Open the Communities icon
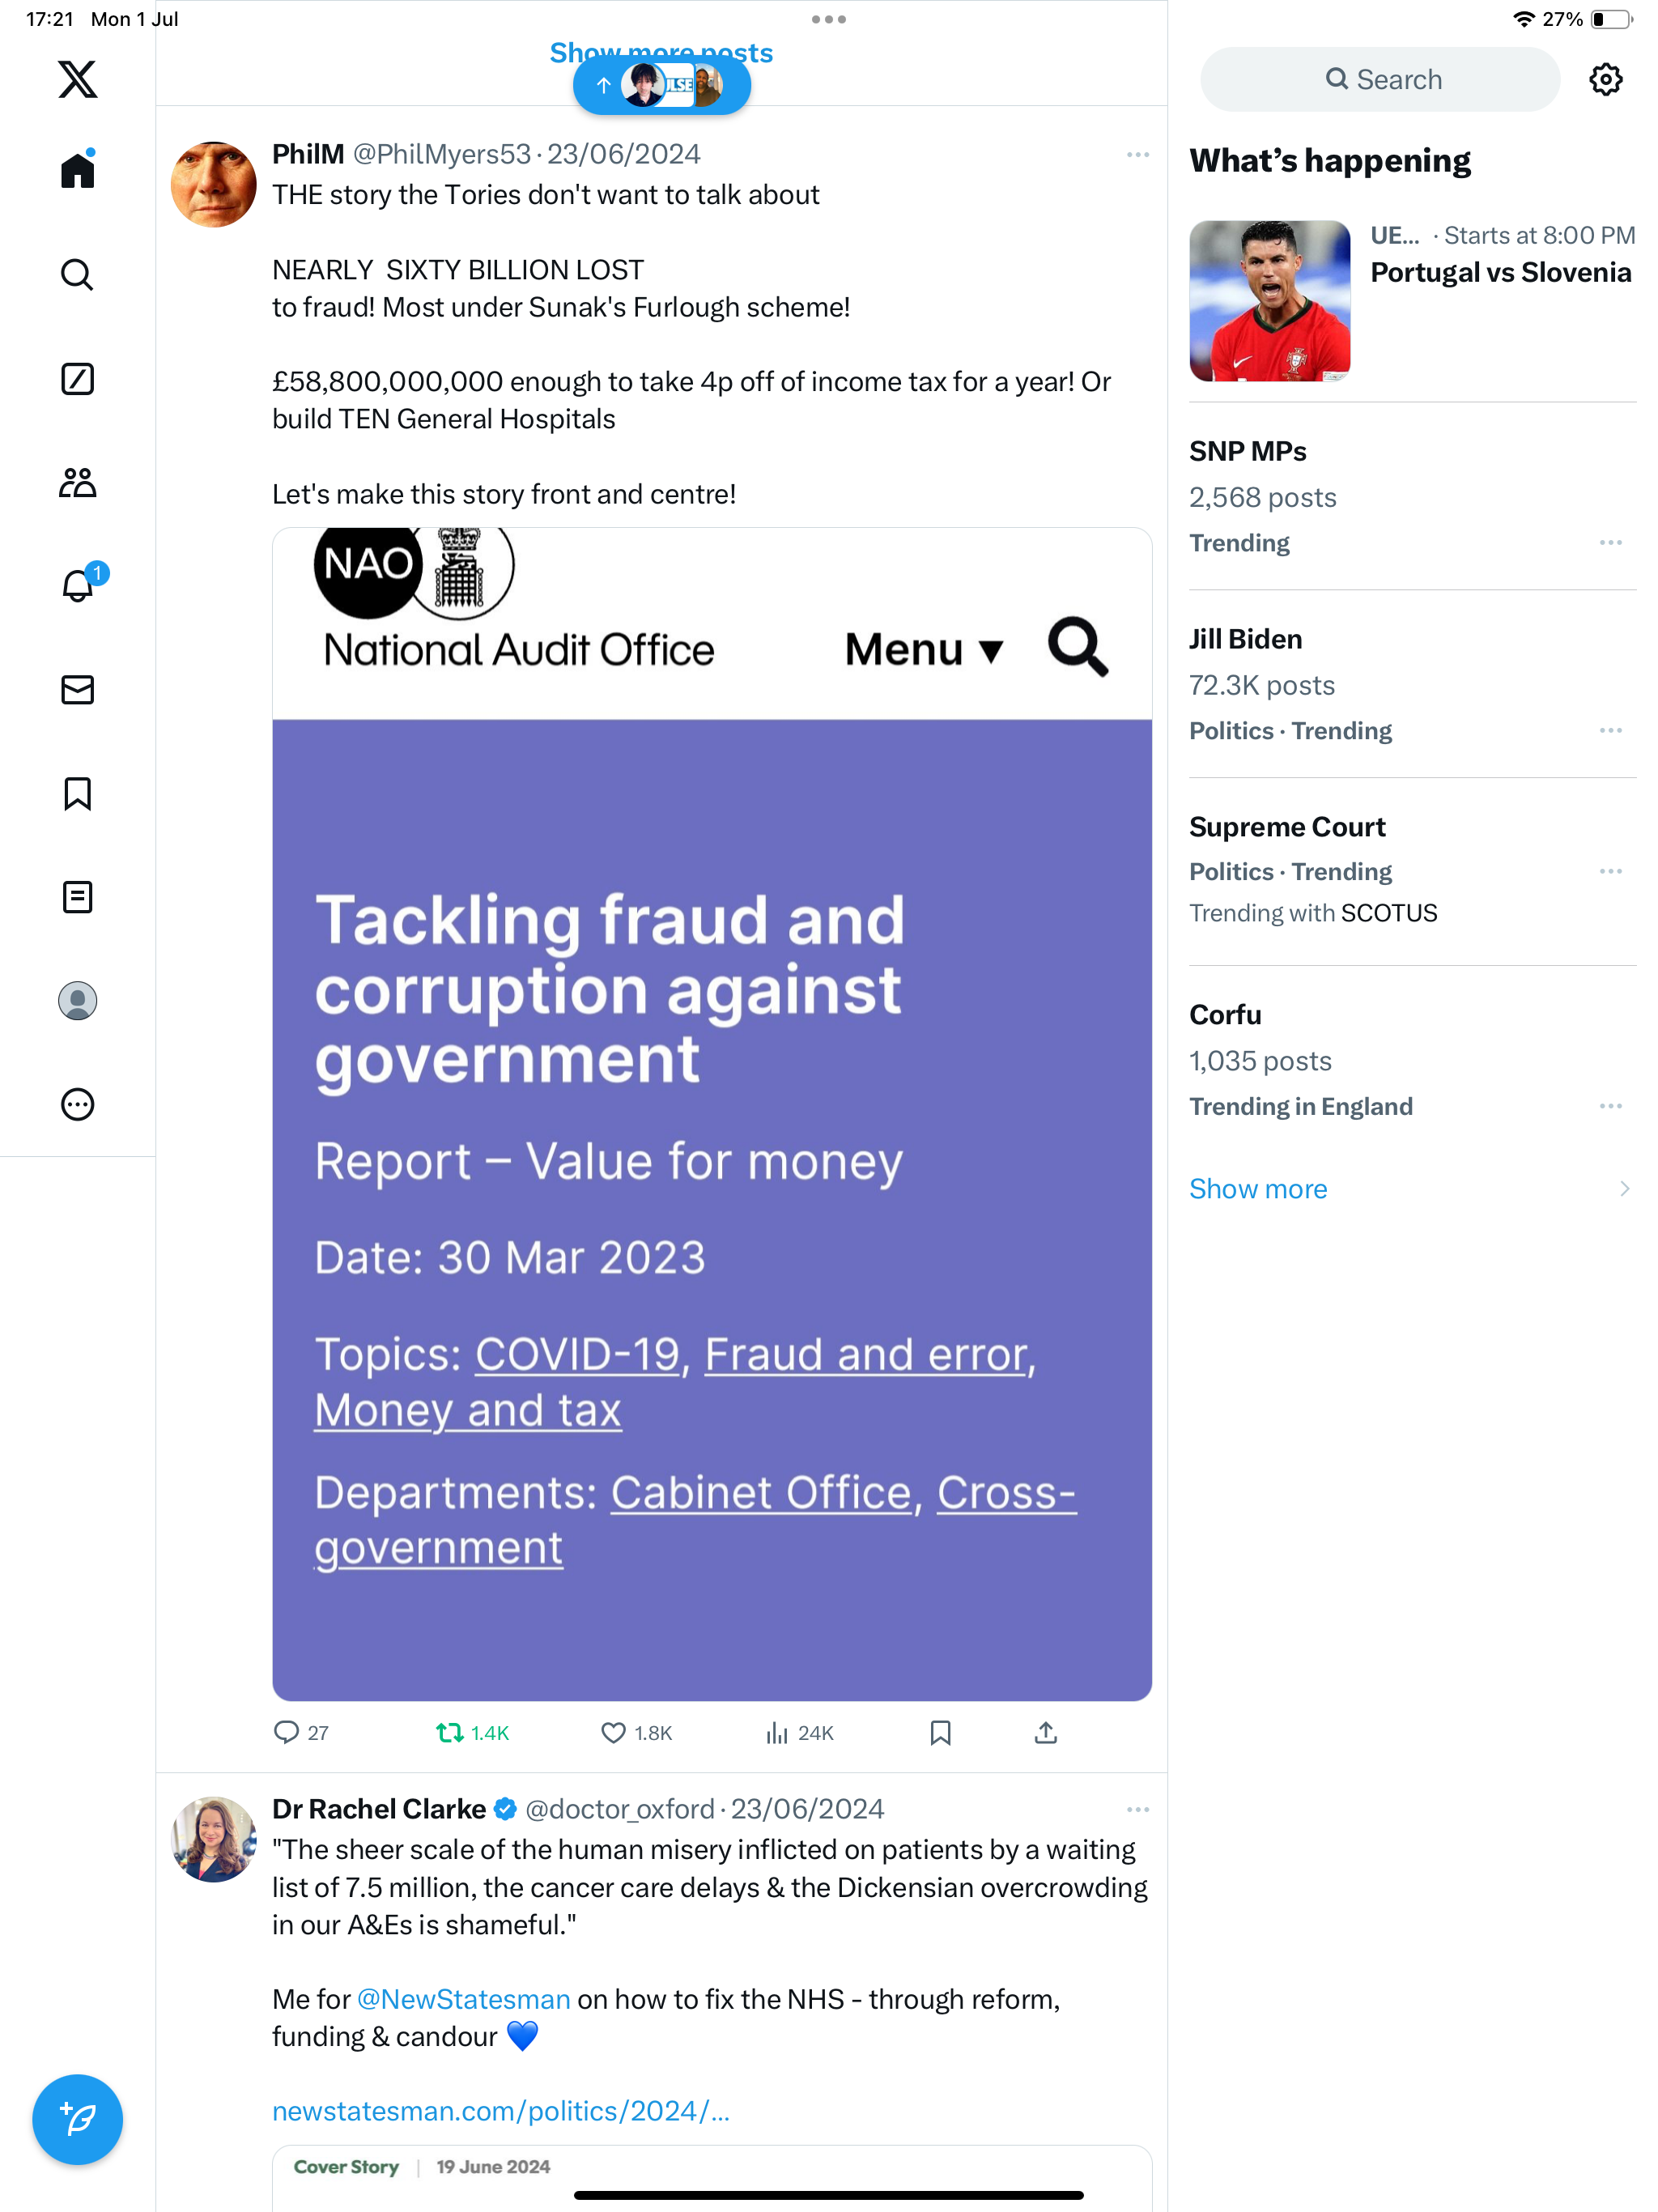 (x=77, y=483)
